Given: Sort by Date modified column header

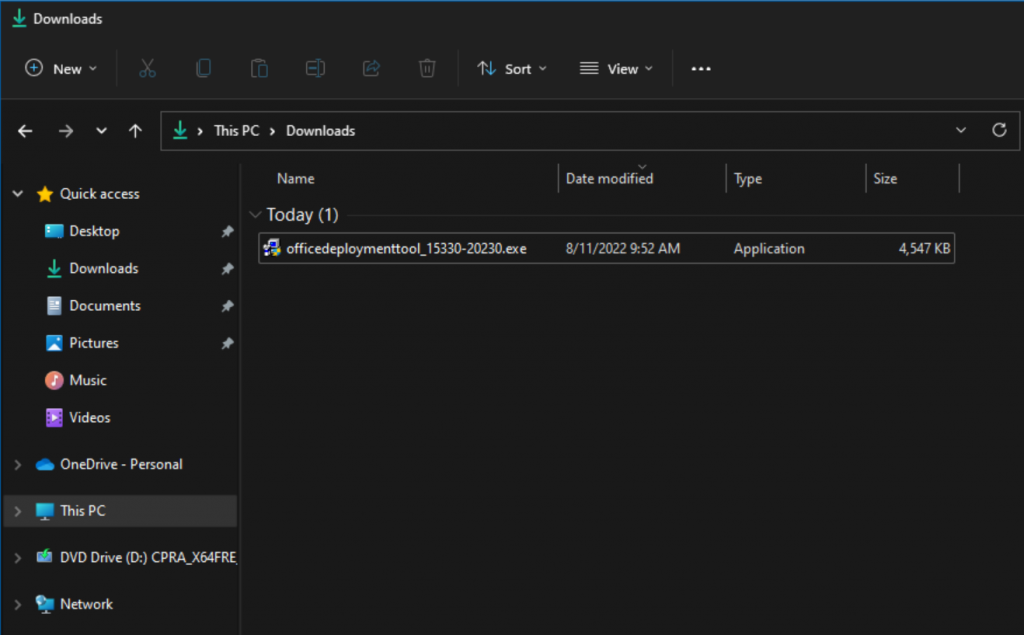Looking at the screenshot, I should click(x=609, y=179).
